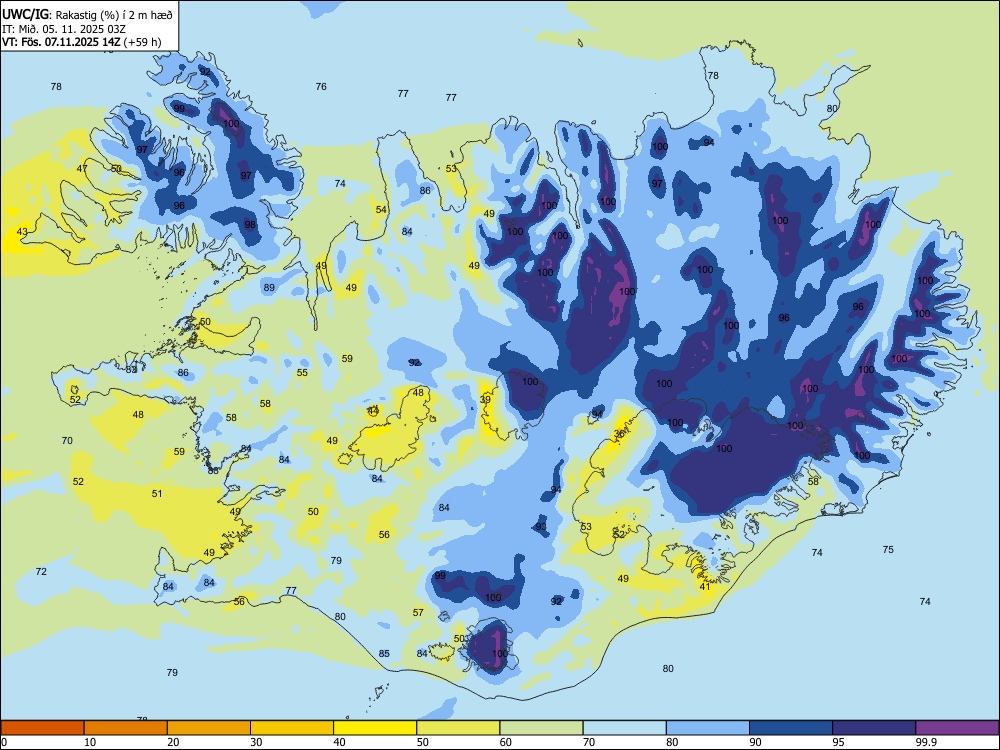Click the title text 'Rakastig (%) í 2 m hæð'
The height and width of the screenshot is (750, 1000).
click(114, 14)
